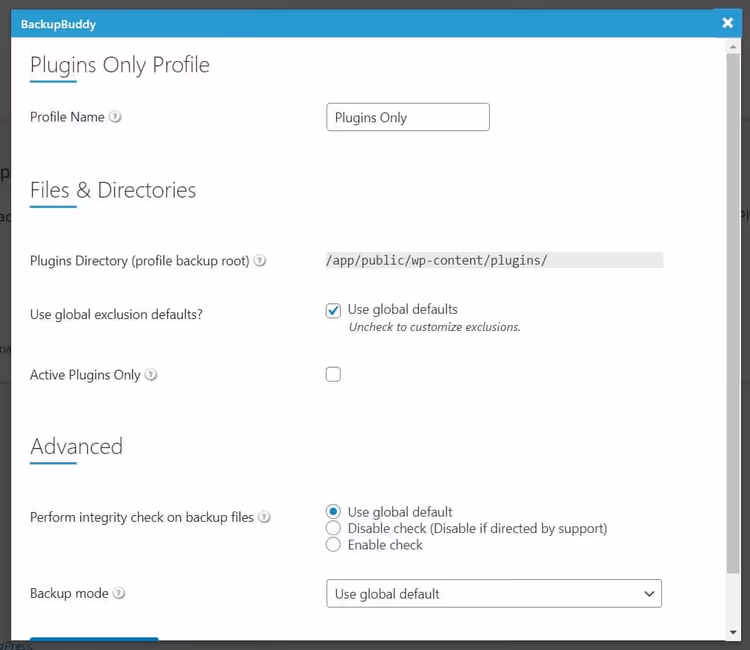Click the plugins directory path field
This screenshot has height=650, width=750.
494,260
